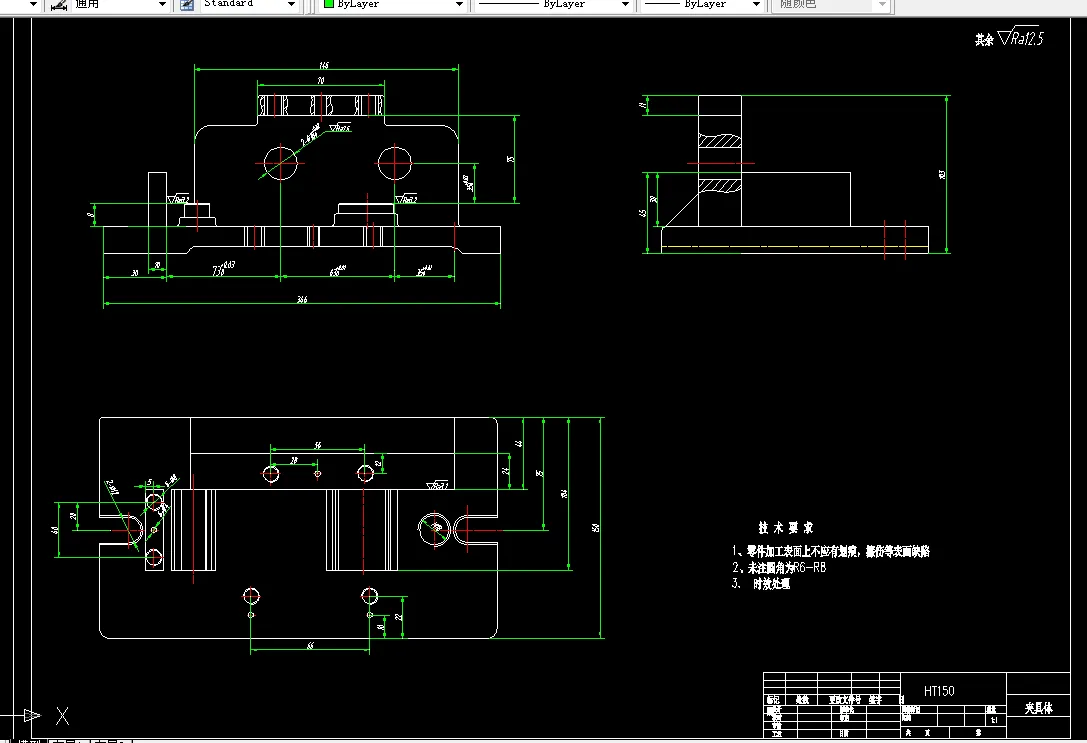This screenshot has width=1087, height=743.
Task: Click the table style icon beside Standard
Action: click(x=186, y=4)
